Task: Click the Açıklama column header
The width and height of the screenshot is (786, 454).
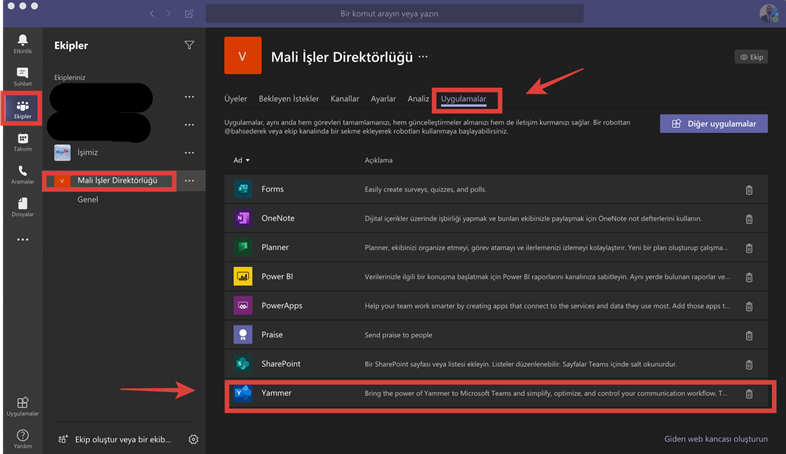Action: tap(378, 160)
